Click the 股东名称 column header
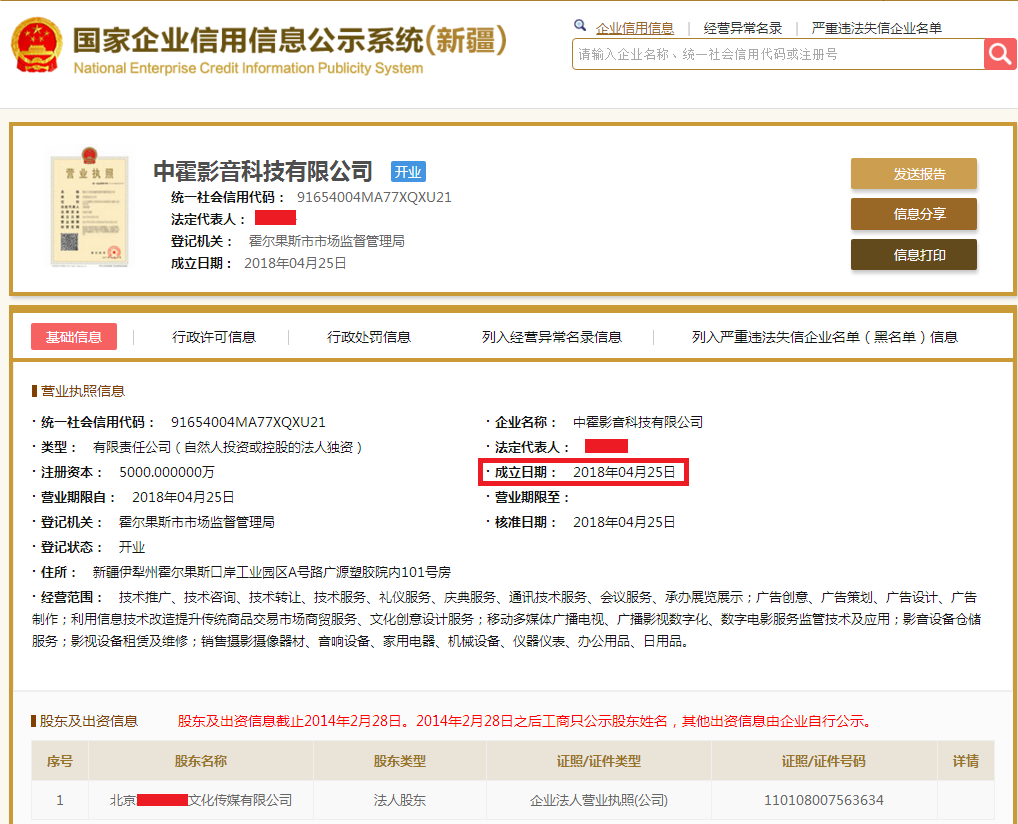1018x824 pixels. (201, 761)
